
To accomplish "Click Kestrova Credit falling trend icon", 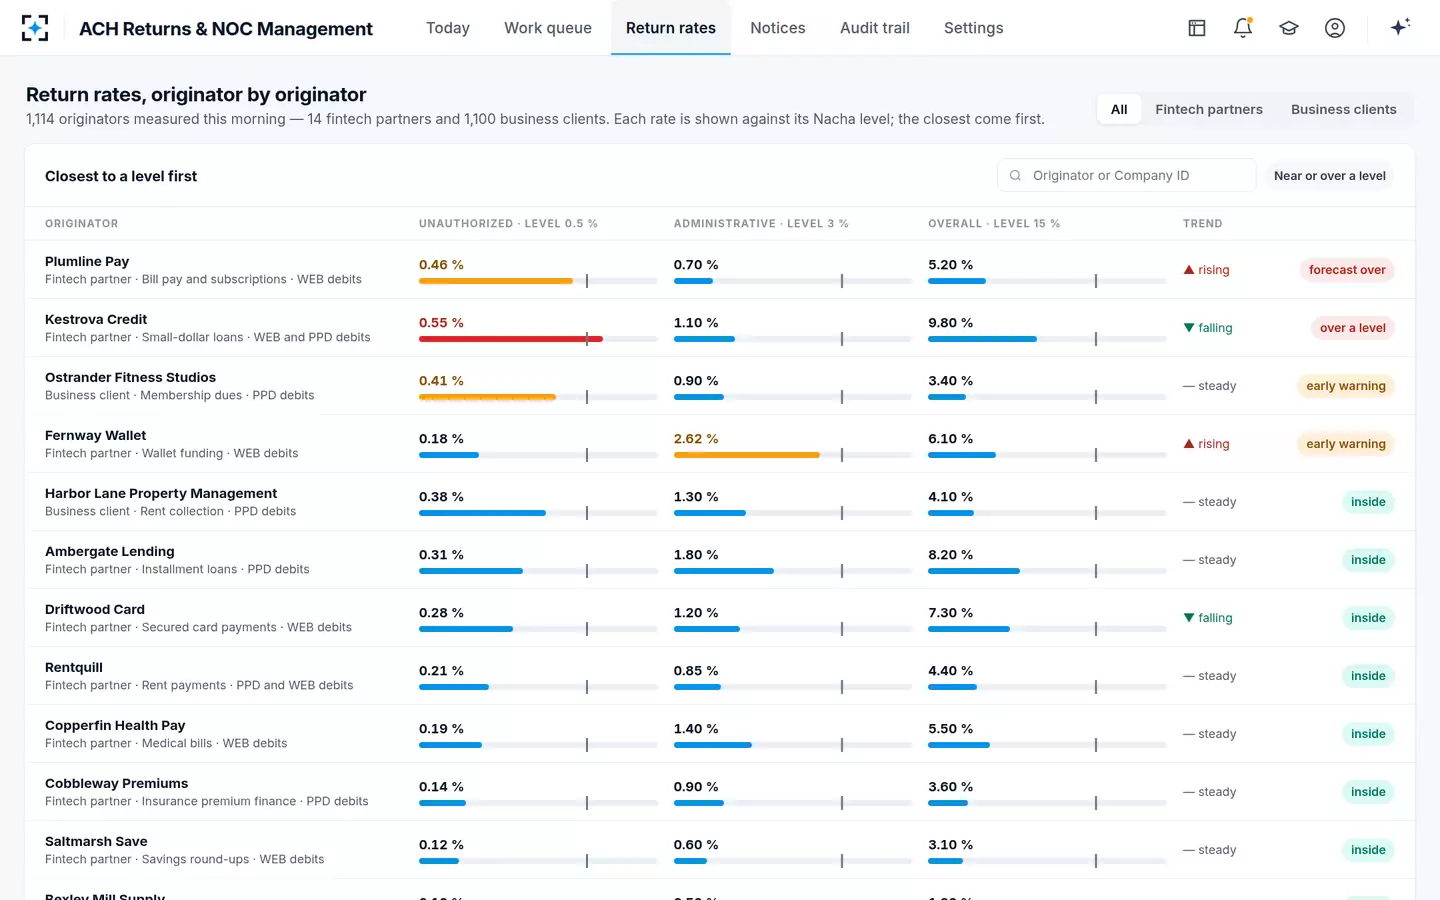I will click(x=1189, y=328).
